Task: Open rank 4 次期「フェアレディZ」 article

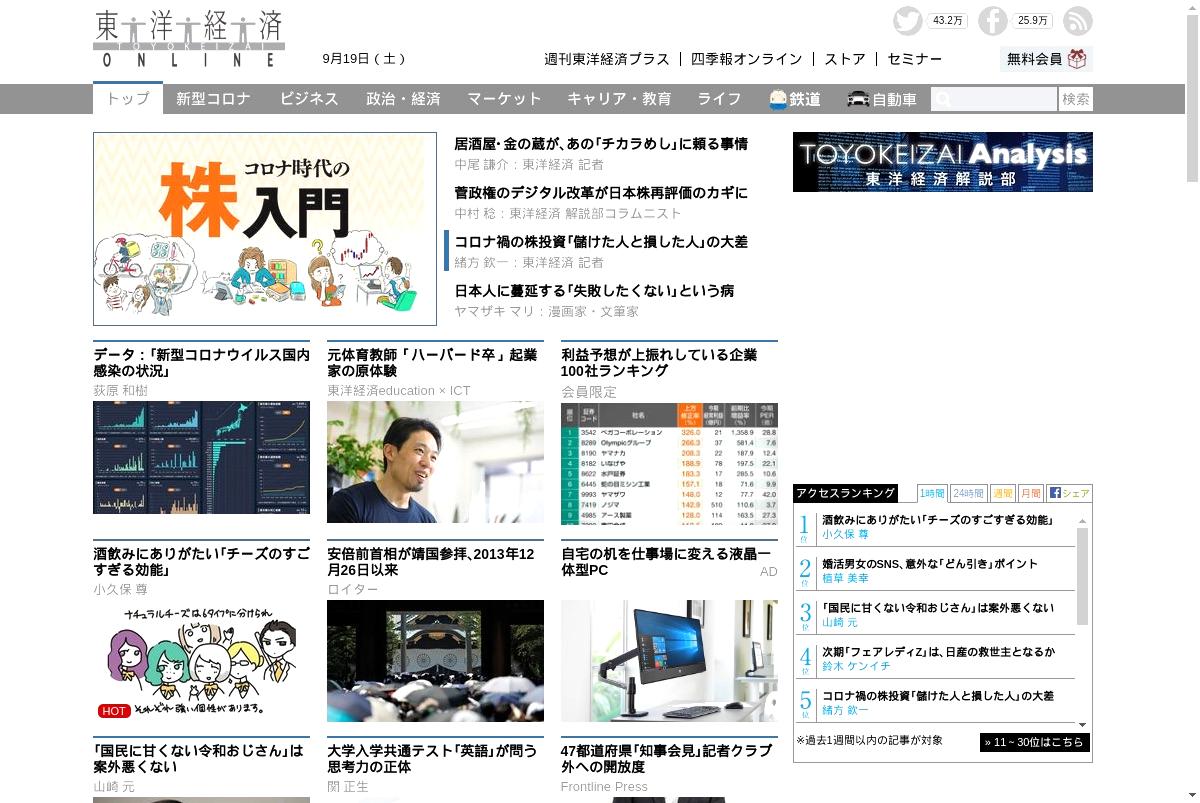Action: click(938, 652)
